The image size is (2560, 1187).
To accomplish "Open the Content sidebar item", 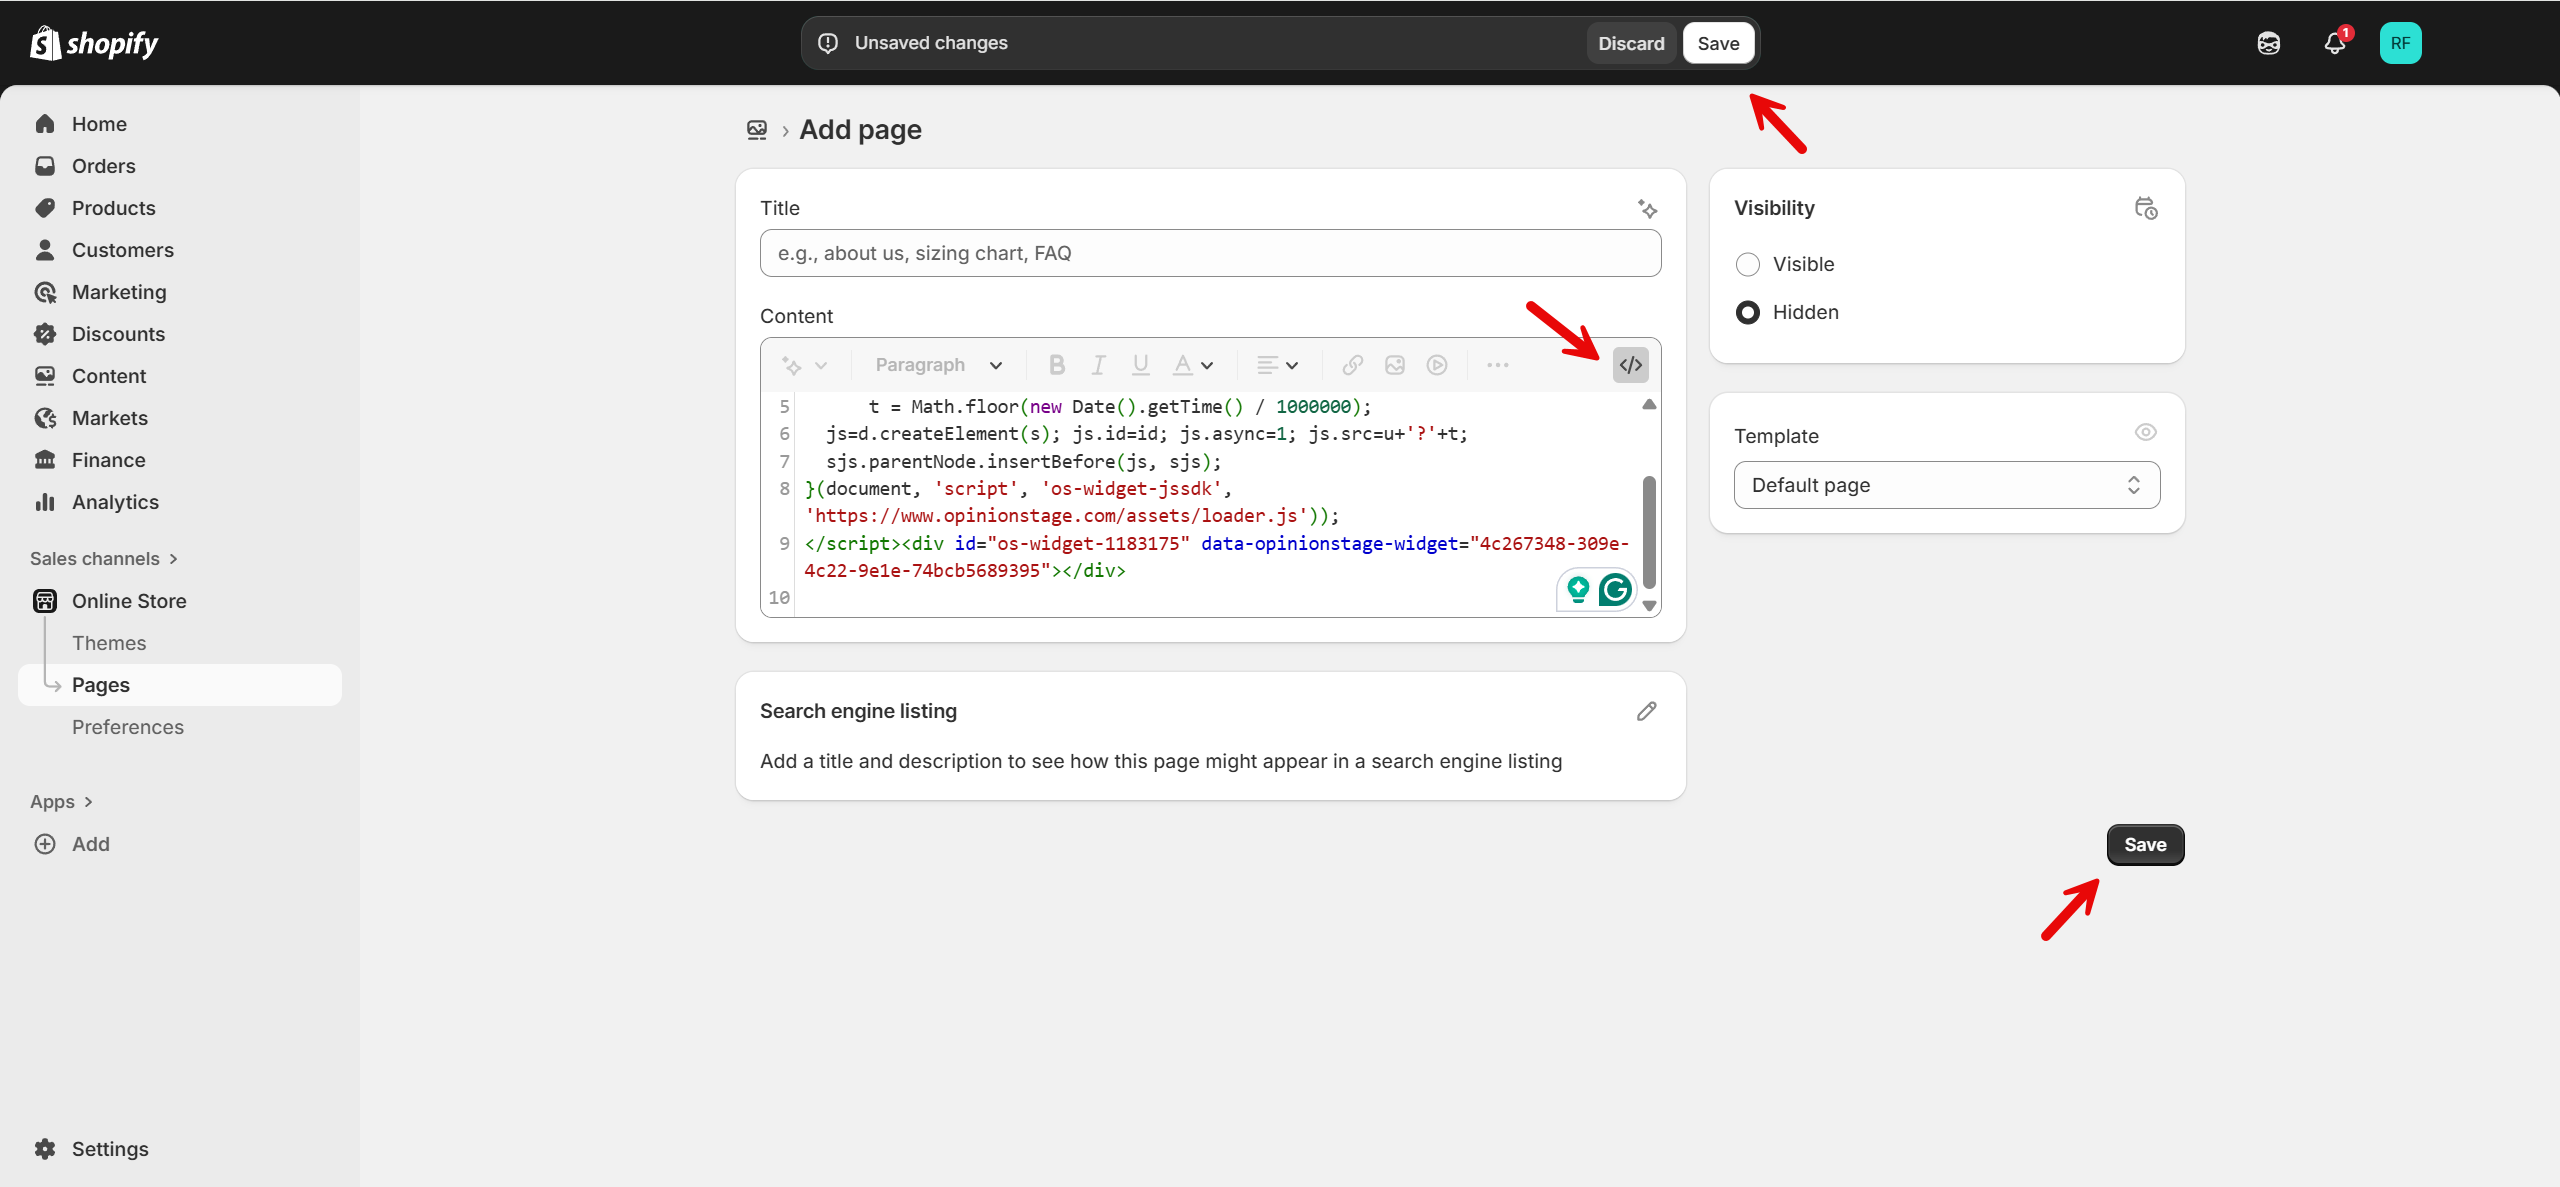I will click(180, 376).
